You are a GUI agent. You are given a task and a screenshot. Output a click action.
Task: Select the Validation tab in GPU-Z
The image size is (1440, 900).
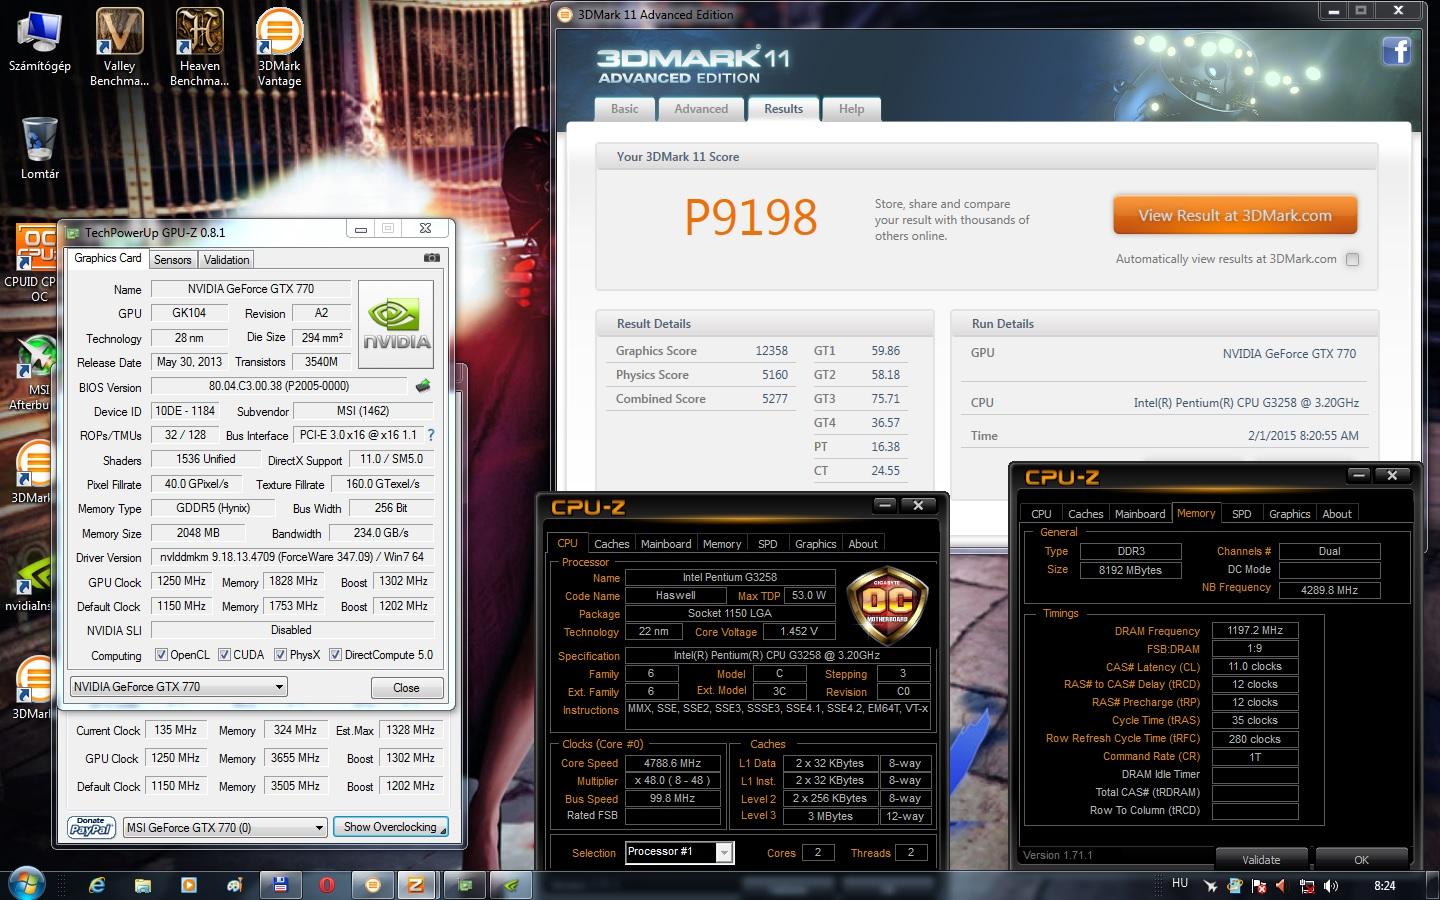[x=227, y=260]
